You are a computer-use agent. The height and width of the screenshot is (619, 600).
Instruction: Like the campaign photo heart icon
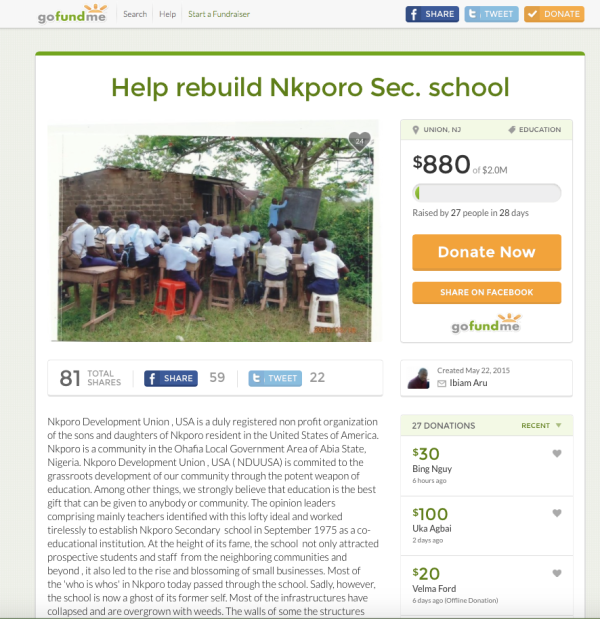click(x=359, y=141)
